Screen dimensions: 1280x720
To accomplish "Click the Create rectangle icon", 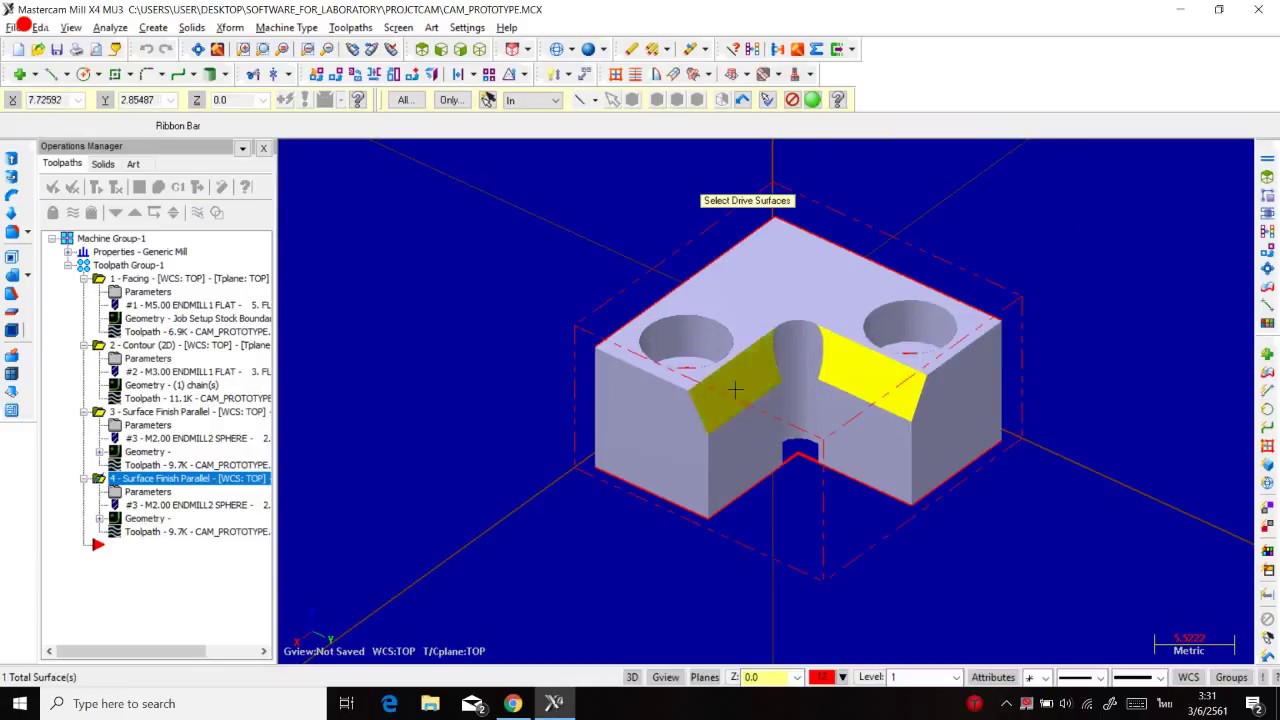I will [x=115, y=74].
